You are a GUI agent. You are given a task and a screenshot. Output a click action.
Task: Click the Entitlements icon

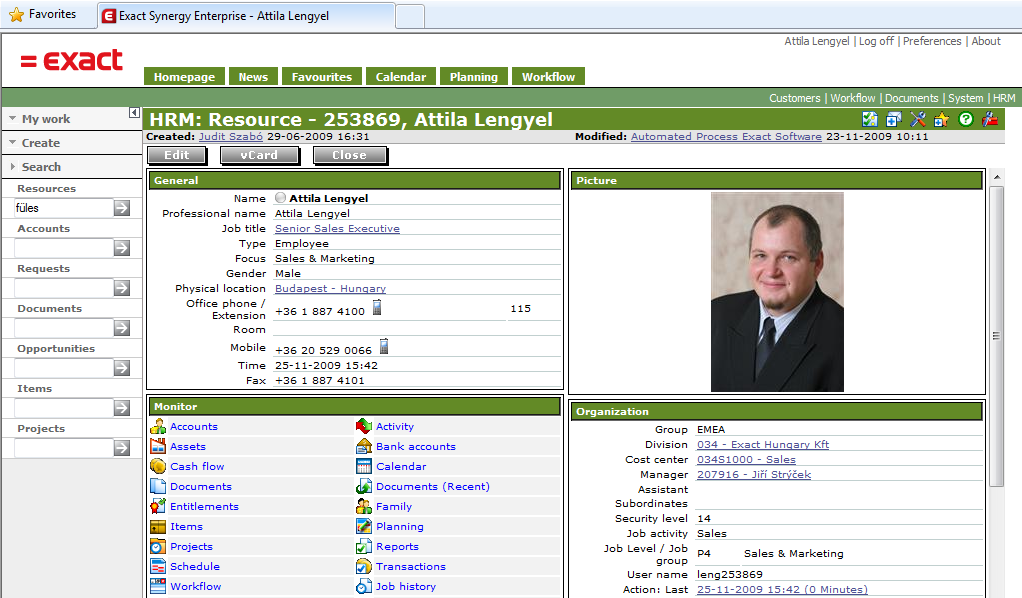point(158,506)
